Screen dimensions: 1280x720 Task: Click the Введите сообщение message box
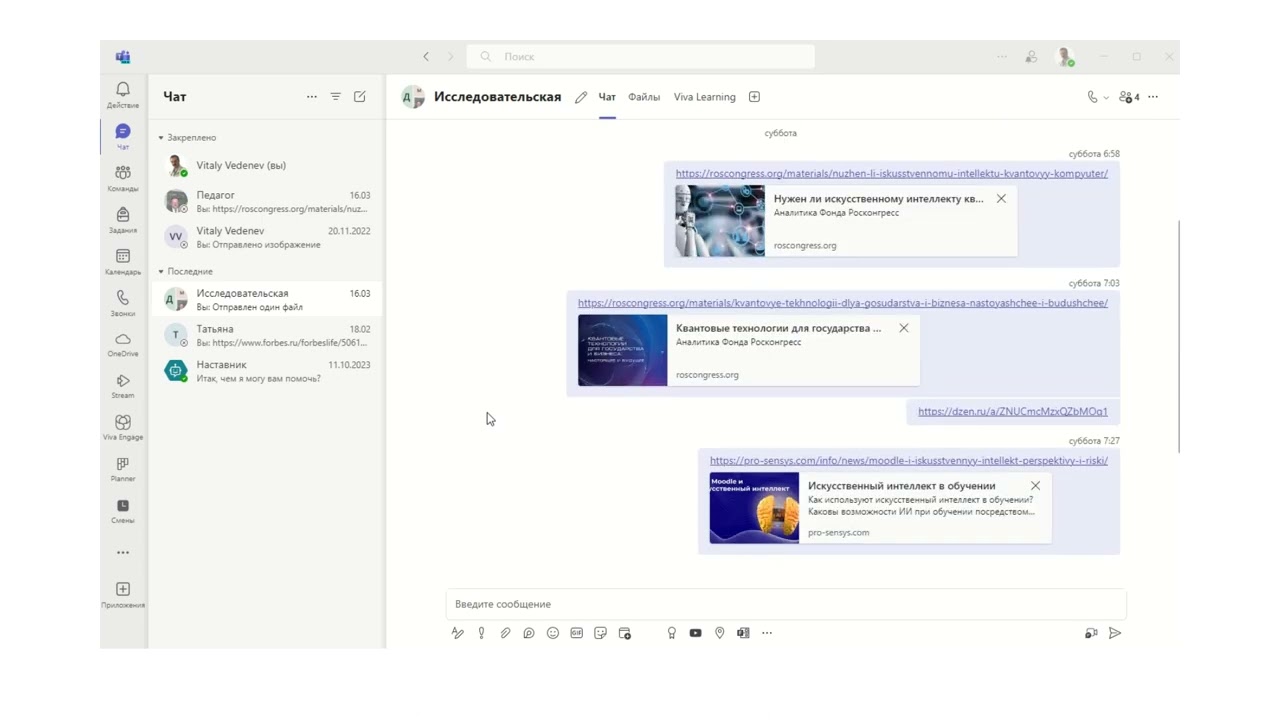786,604
